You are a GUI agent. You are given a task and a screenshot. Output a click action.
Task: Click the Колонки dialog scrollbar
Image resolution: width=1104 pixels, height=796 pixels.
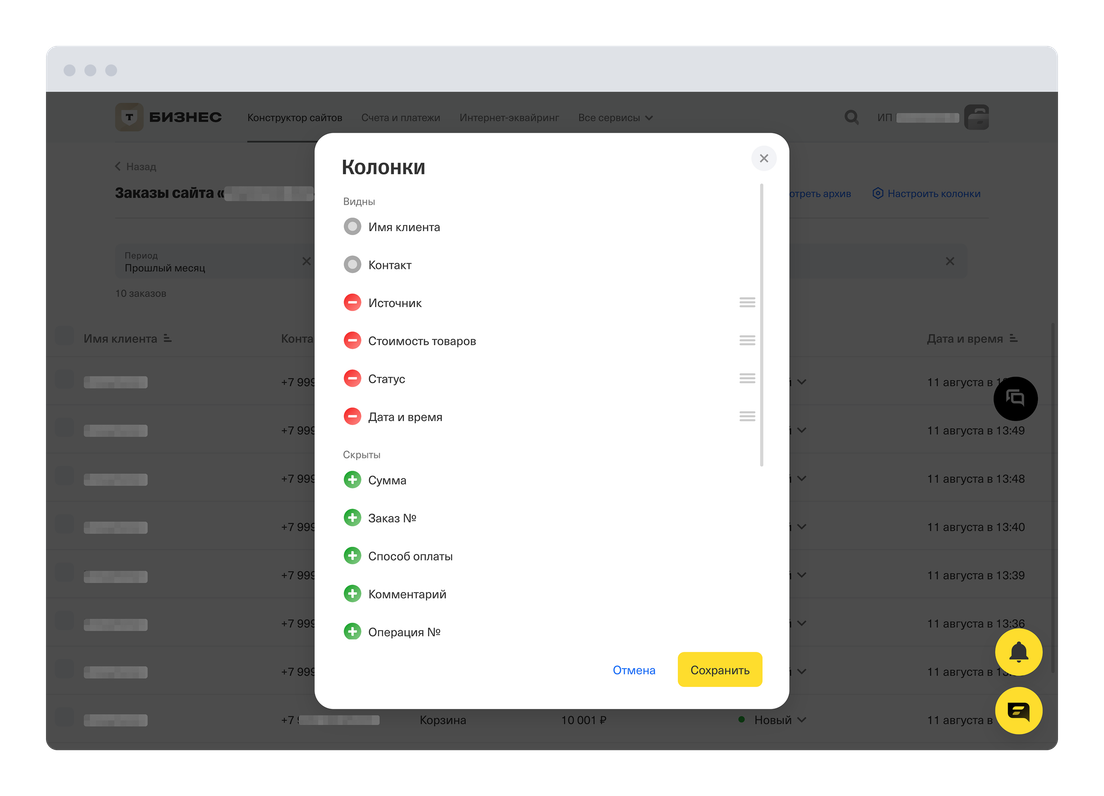[761, 324]
